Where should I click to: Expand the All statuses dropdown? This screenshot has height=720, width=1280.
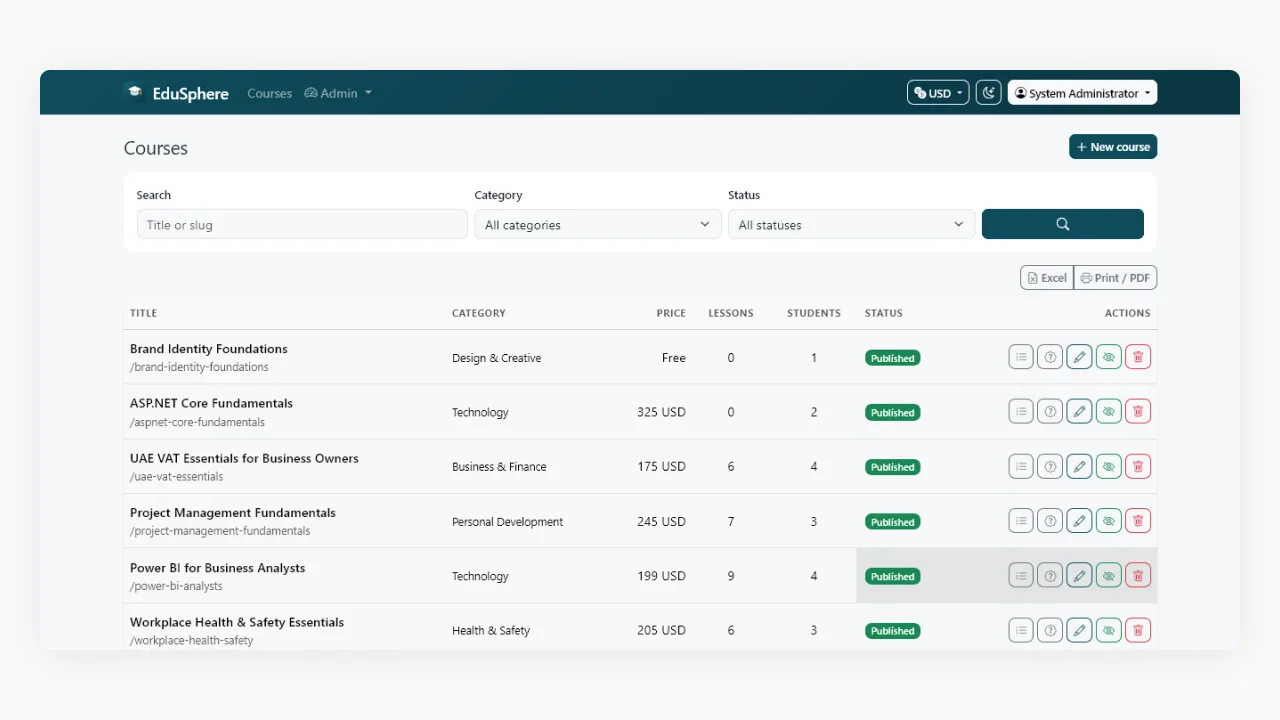851,224
